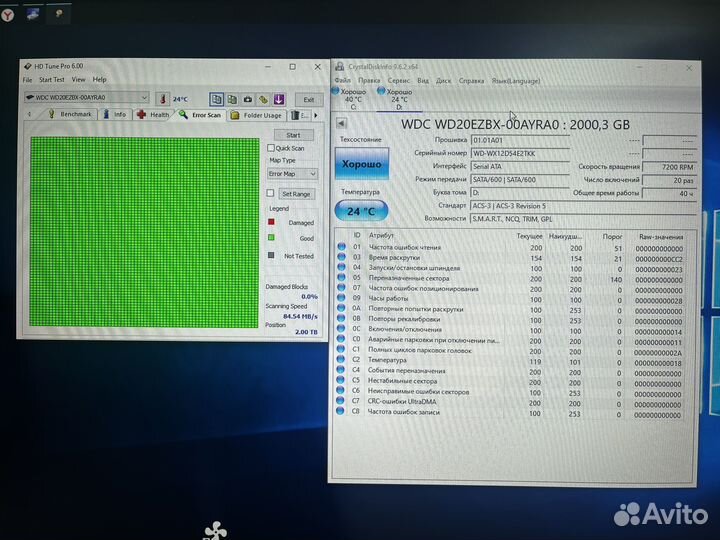Screen dimensions: 720x540
Task: Click the previous disk arrow button
Action: pos(341,123)
